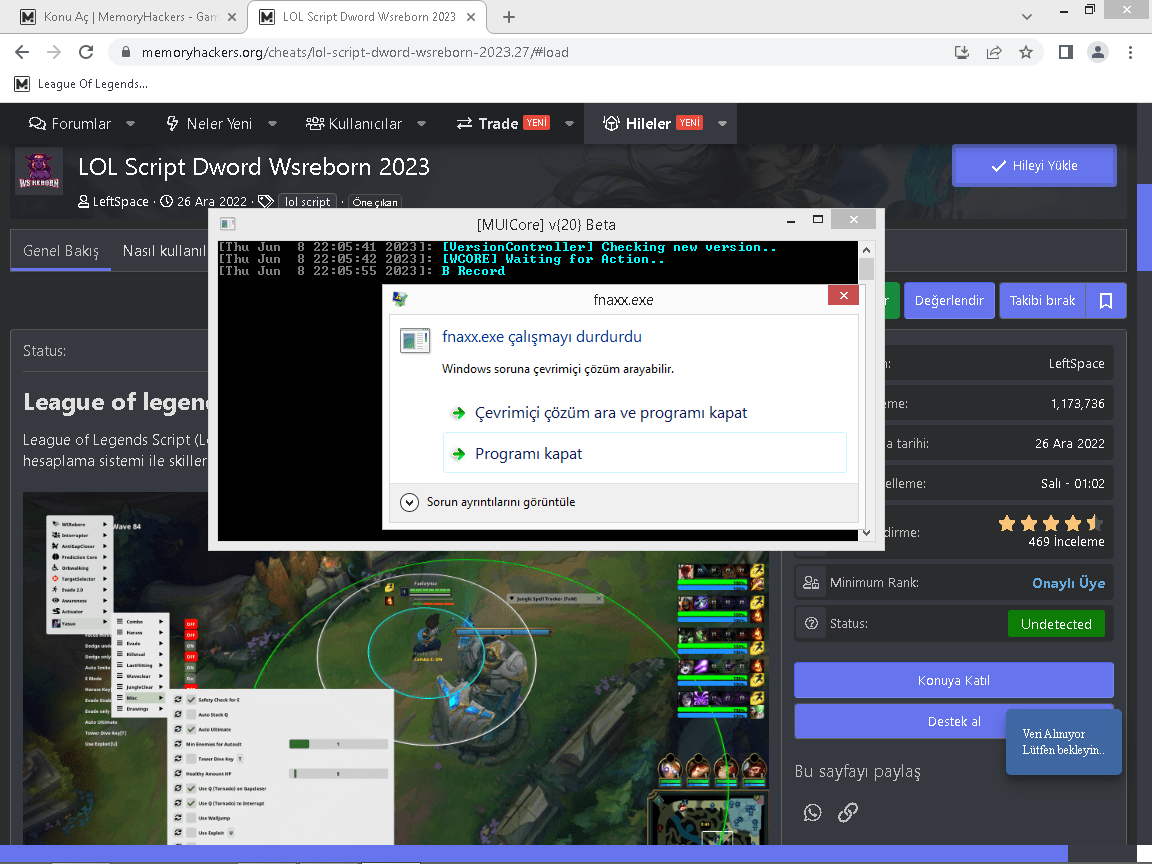Click the Wsreborn cheat logo thumbnail
The width and height of the screenshot is (1152, 864).
[x=39, y=171]
